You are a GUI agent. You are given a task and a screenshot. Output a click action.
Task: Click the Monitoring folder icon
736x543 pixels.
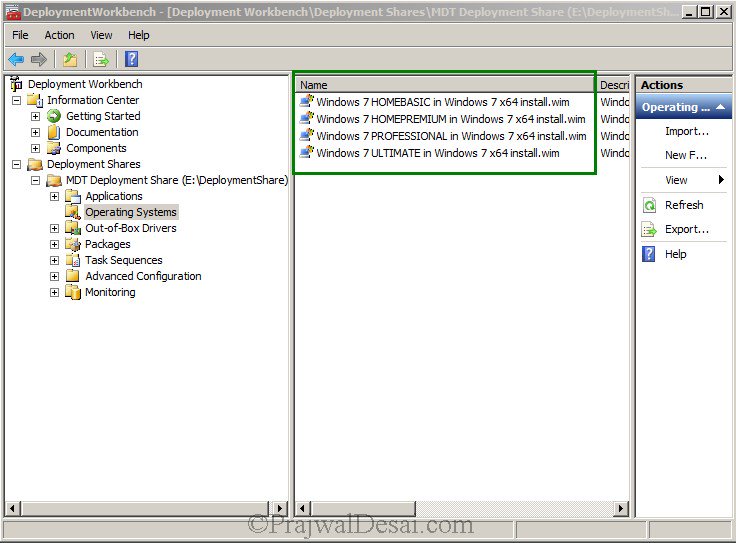coord(73,292)
